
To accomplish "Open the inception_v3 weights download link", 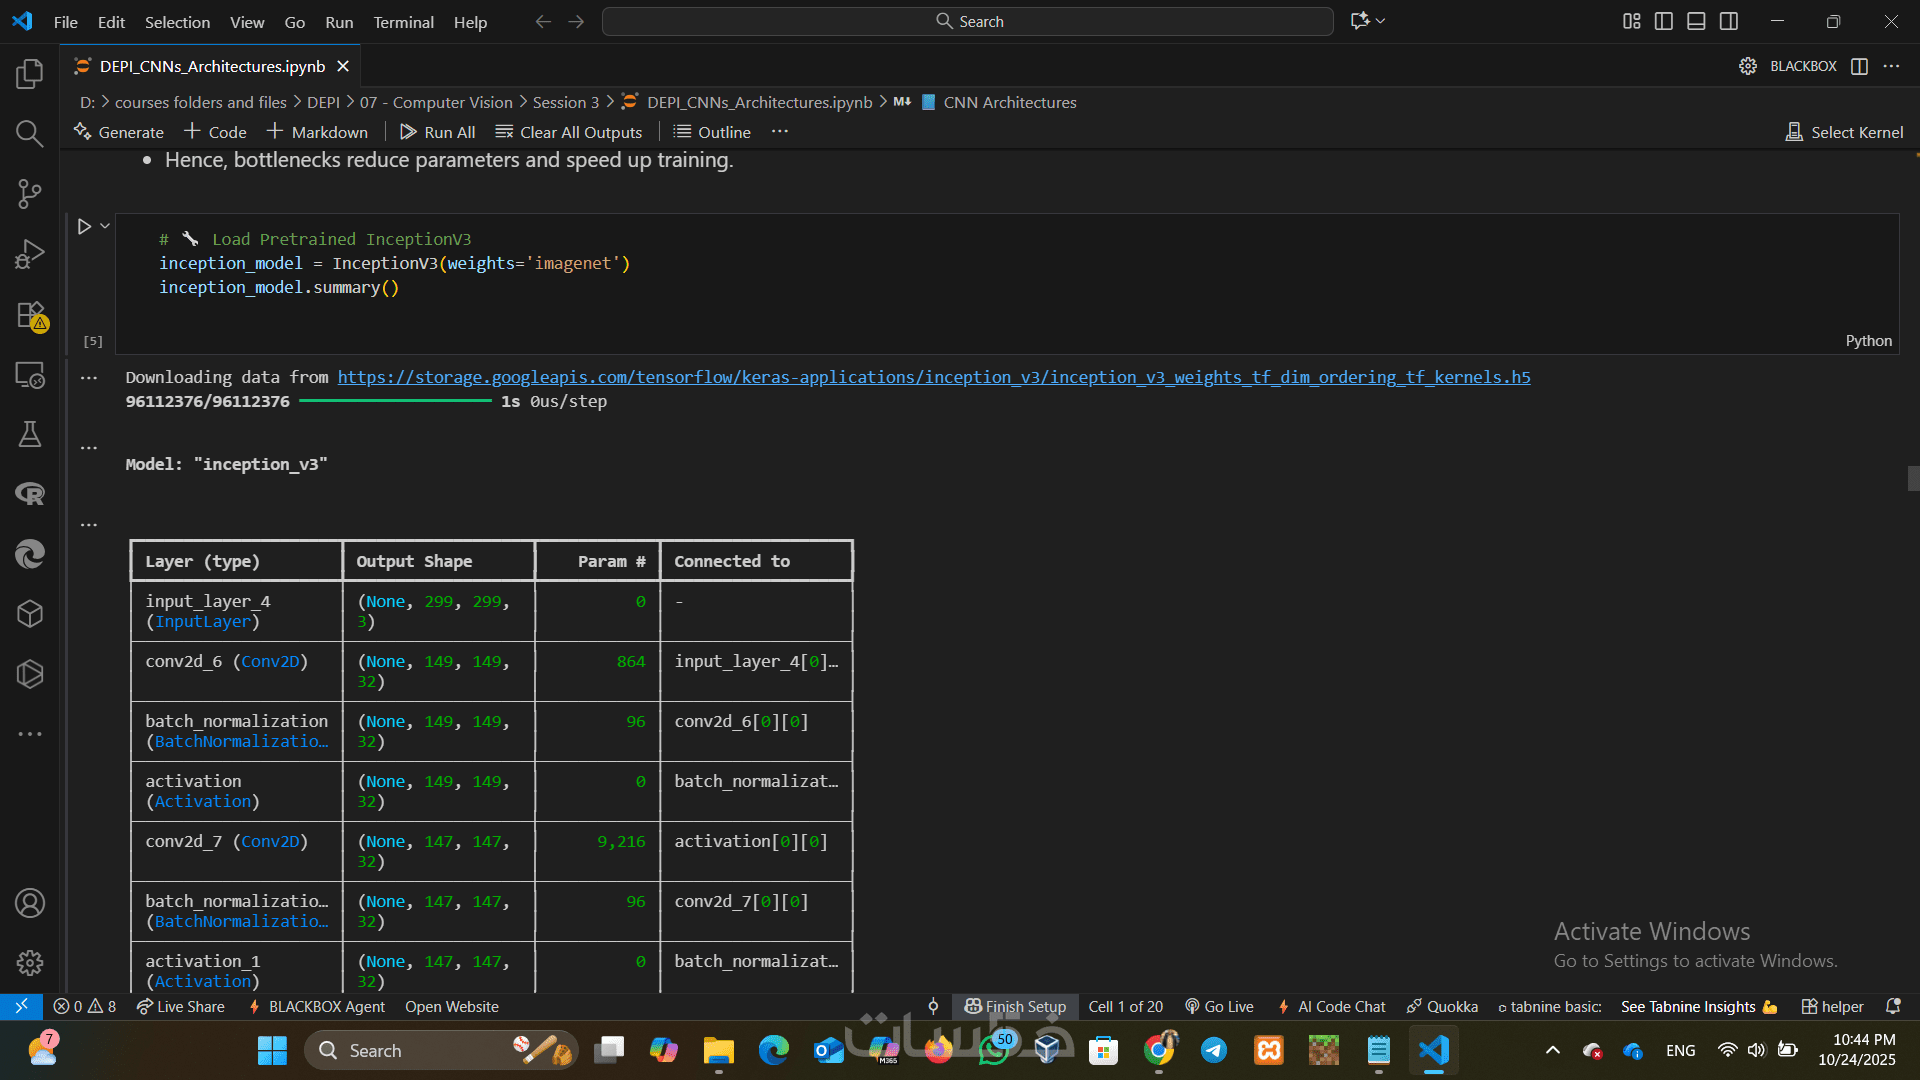I will pos(933,377).
